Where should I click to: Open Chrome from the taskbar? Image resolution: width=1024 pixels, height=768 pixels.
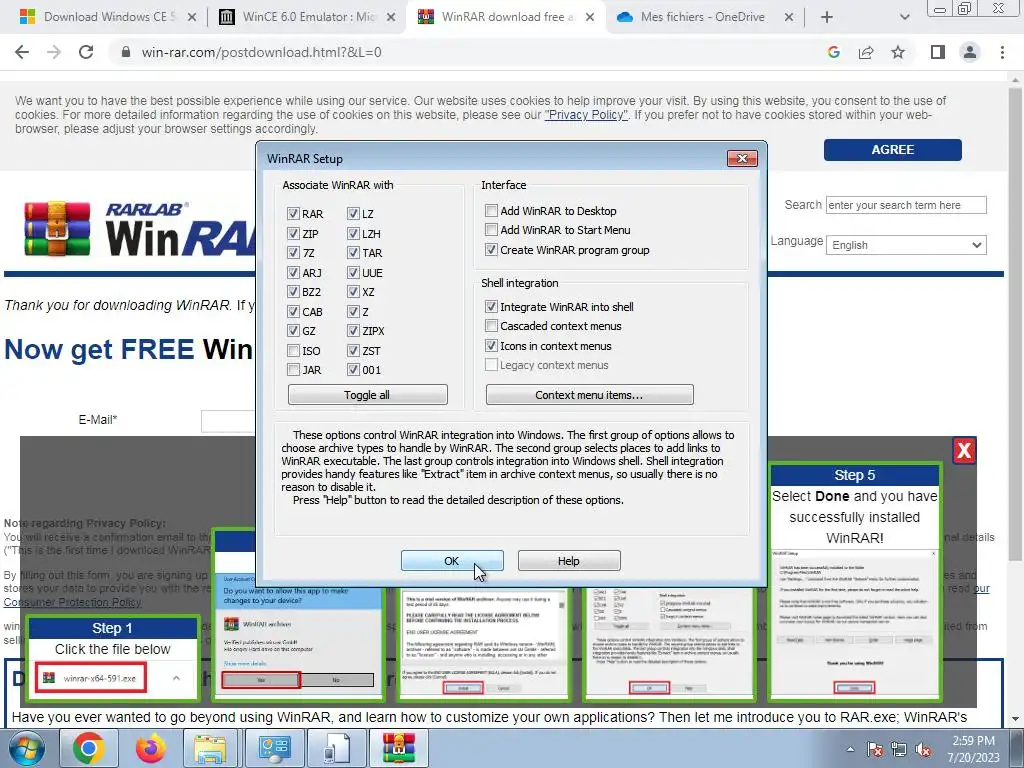pos(88,748)
